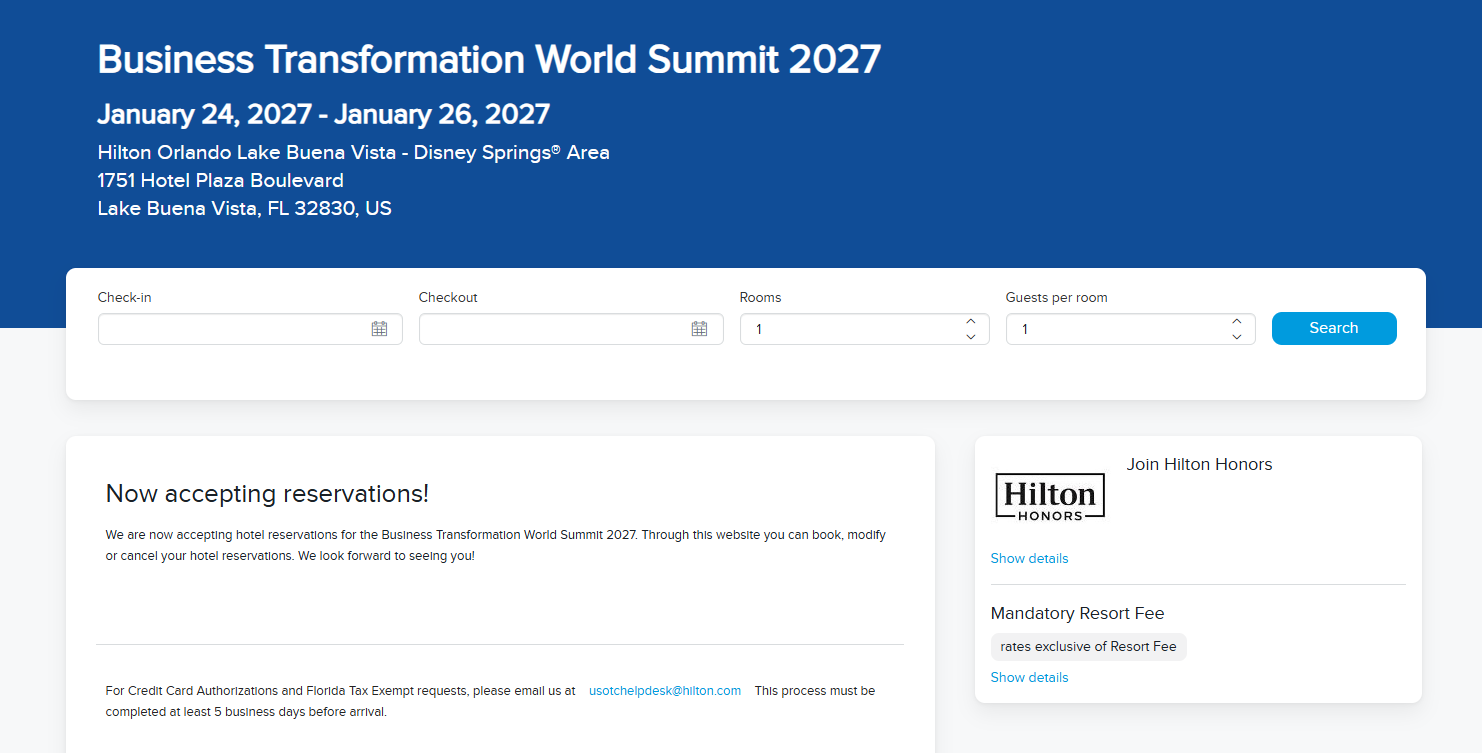Increase Guests per room with up arrow
The width and height of the screenshot is (1482, 753).
tap(1236, 322)
